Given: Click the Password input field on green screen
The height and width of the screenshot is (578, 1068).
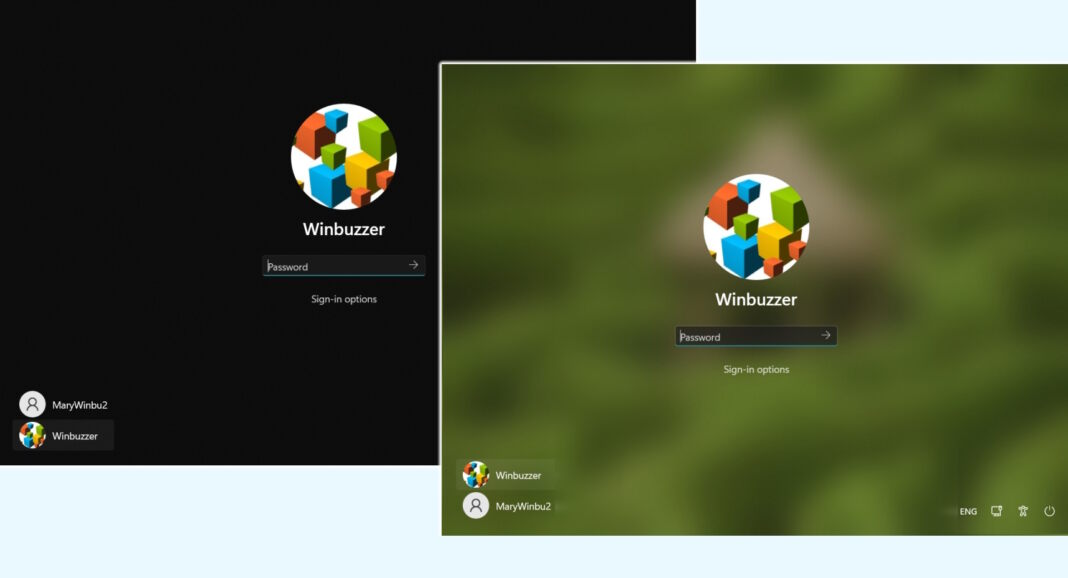Looking at the screenshot, I should coord(740,336).
